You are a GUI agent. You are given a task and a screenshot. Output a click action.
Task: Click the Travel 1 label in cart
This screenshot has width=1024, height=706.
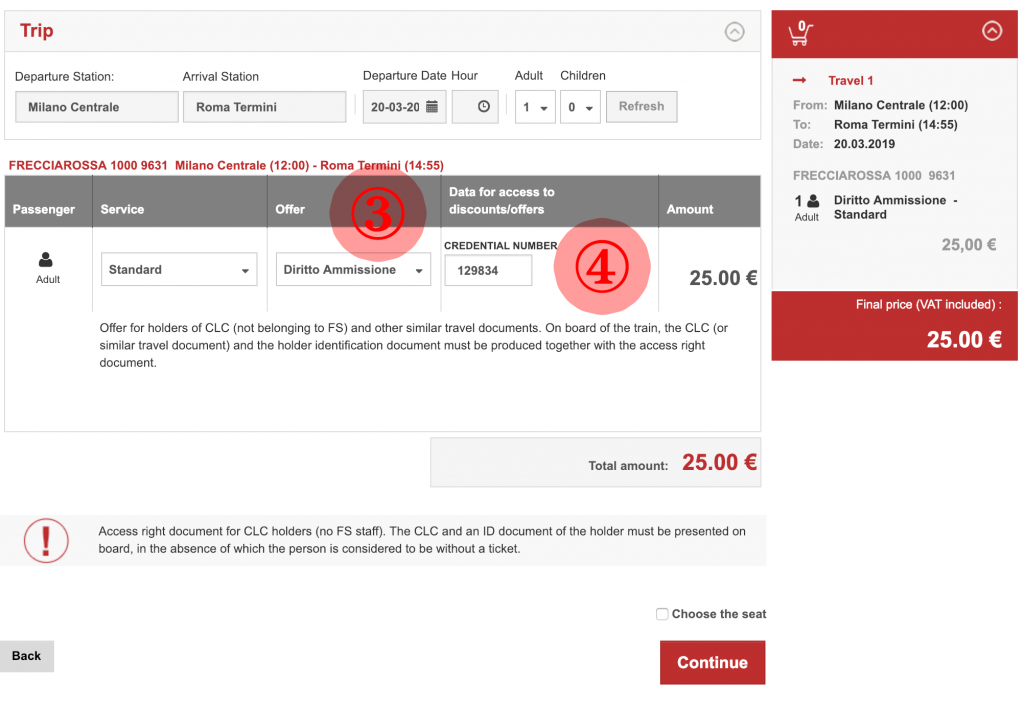pos(850,80)
